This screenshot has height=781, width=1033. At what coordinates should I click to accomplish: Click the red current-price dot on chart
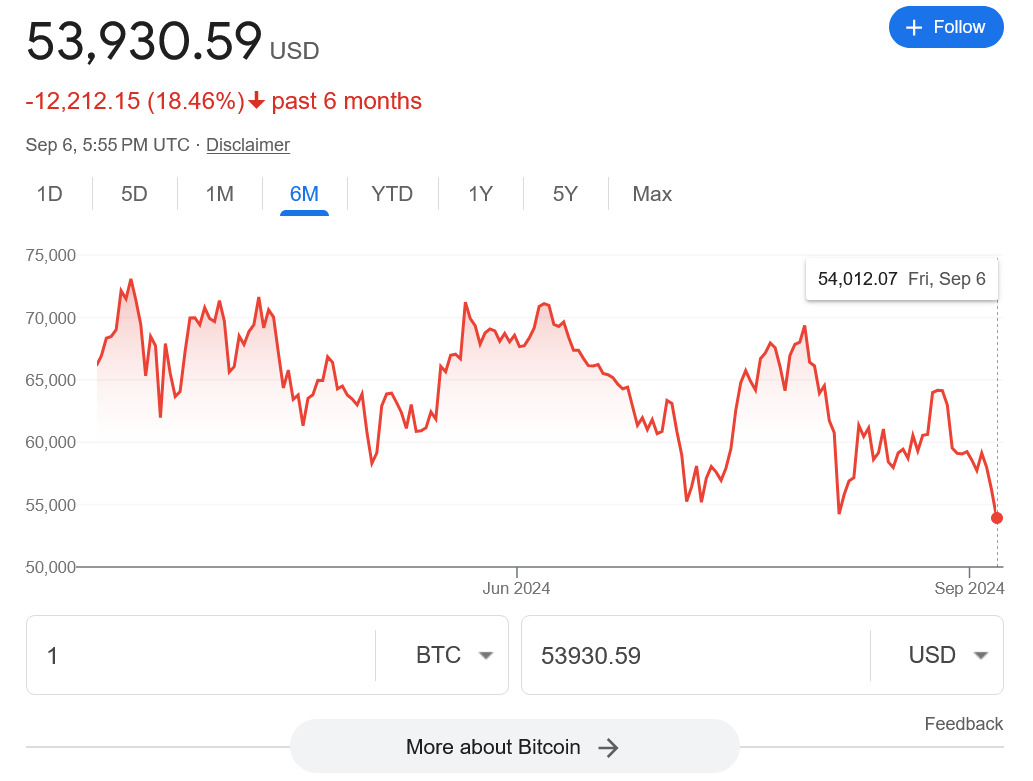click(997, 518)
